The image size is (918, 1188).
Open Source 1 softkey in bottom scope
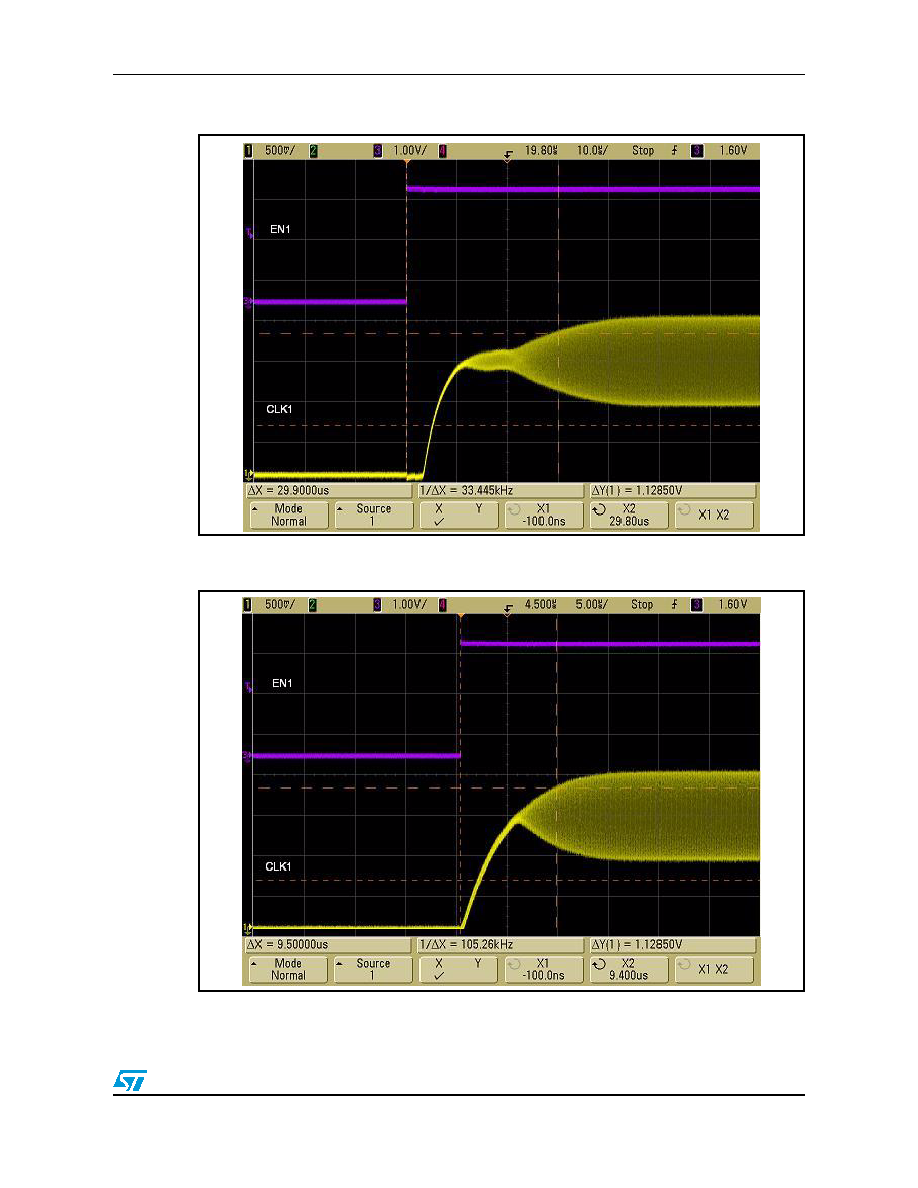[x=373, y=970]
